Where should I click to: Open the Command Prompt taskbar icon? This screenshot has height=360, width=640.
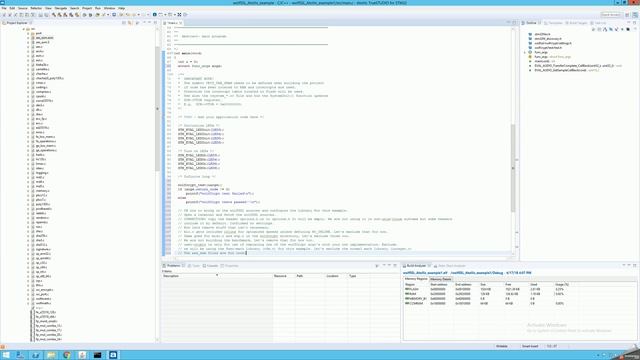click(x=98, y=355)
